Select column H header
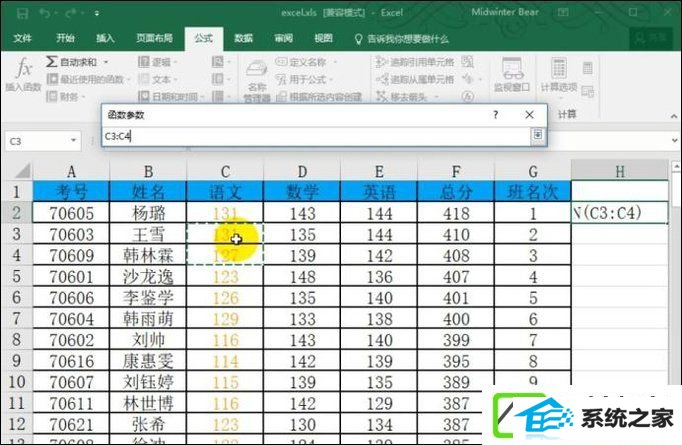 (620, 171)
